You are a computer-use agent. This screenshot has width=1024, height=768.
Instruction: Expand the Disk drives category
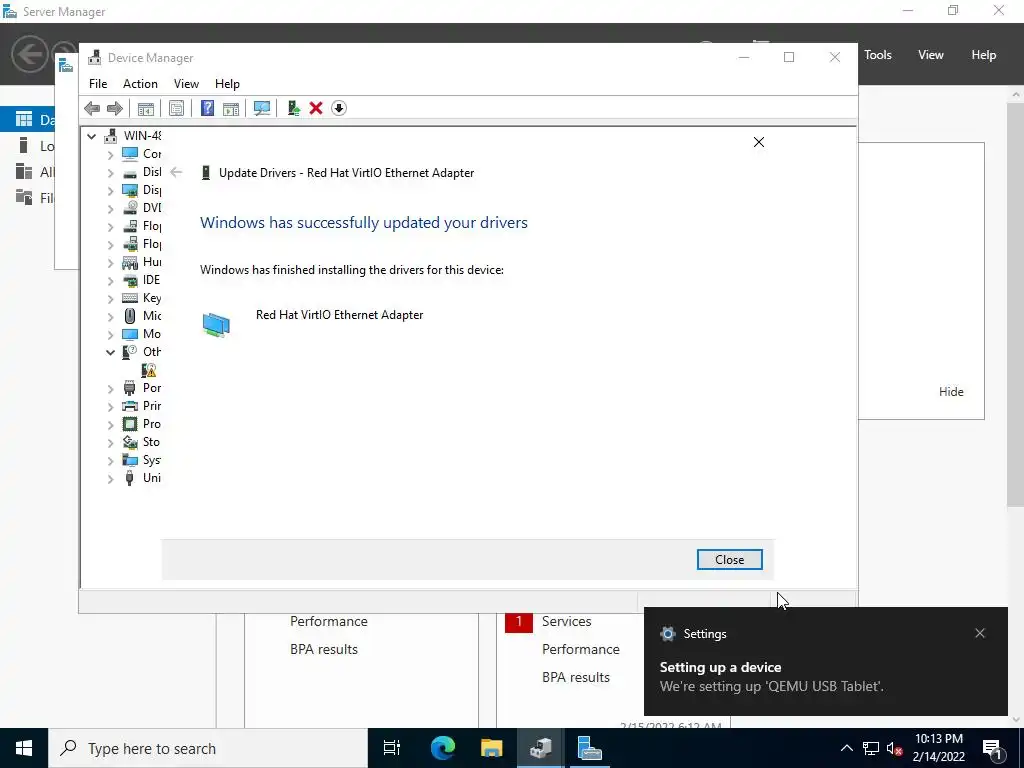click(x=110, y=173)
